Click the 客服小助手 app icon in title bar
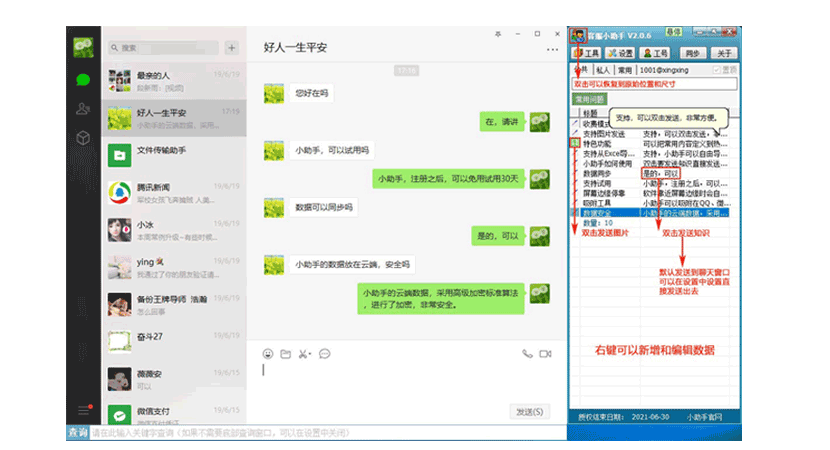 pyautogui.click(x=578, y=35)
